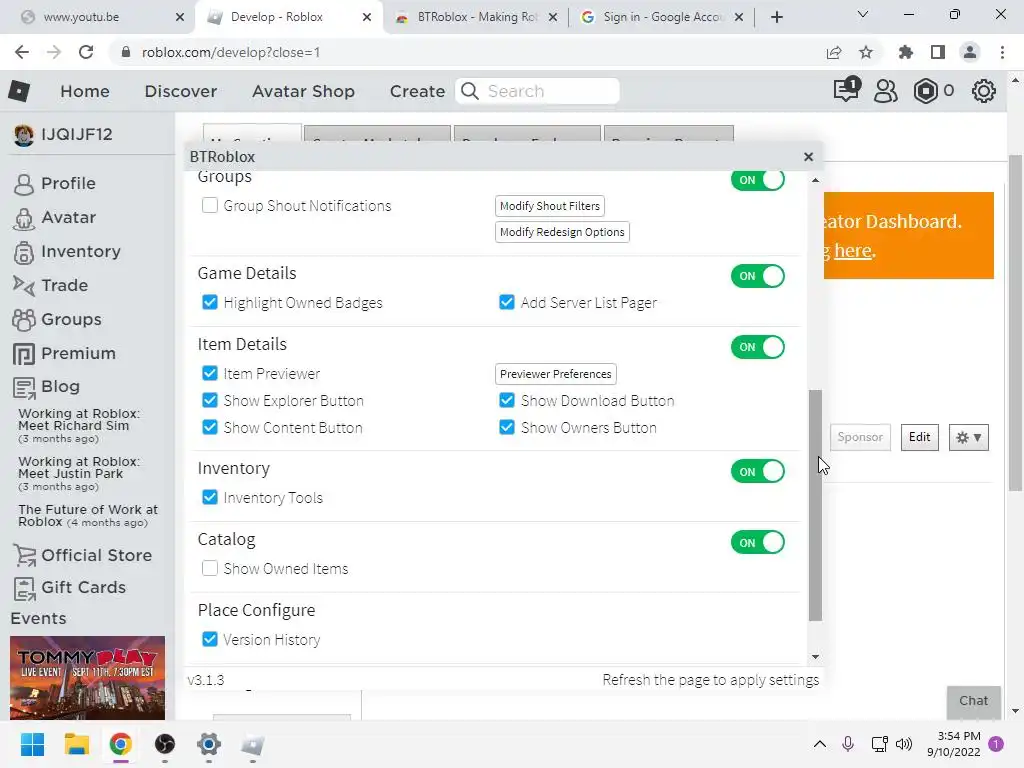Screen dimensions: 1024x768
Task: Open Avatar in the sidebar
Action: 69,217
